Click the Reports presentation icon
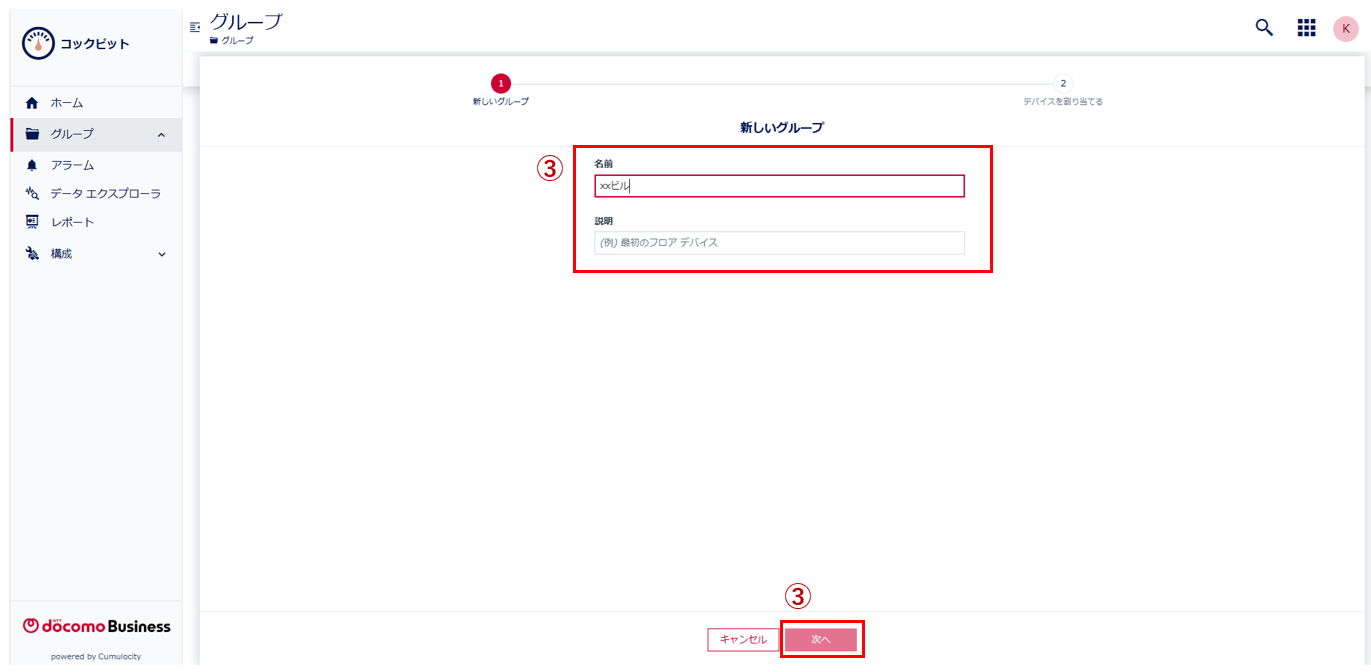This screenshot has width=1371, height=672. 32,222
